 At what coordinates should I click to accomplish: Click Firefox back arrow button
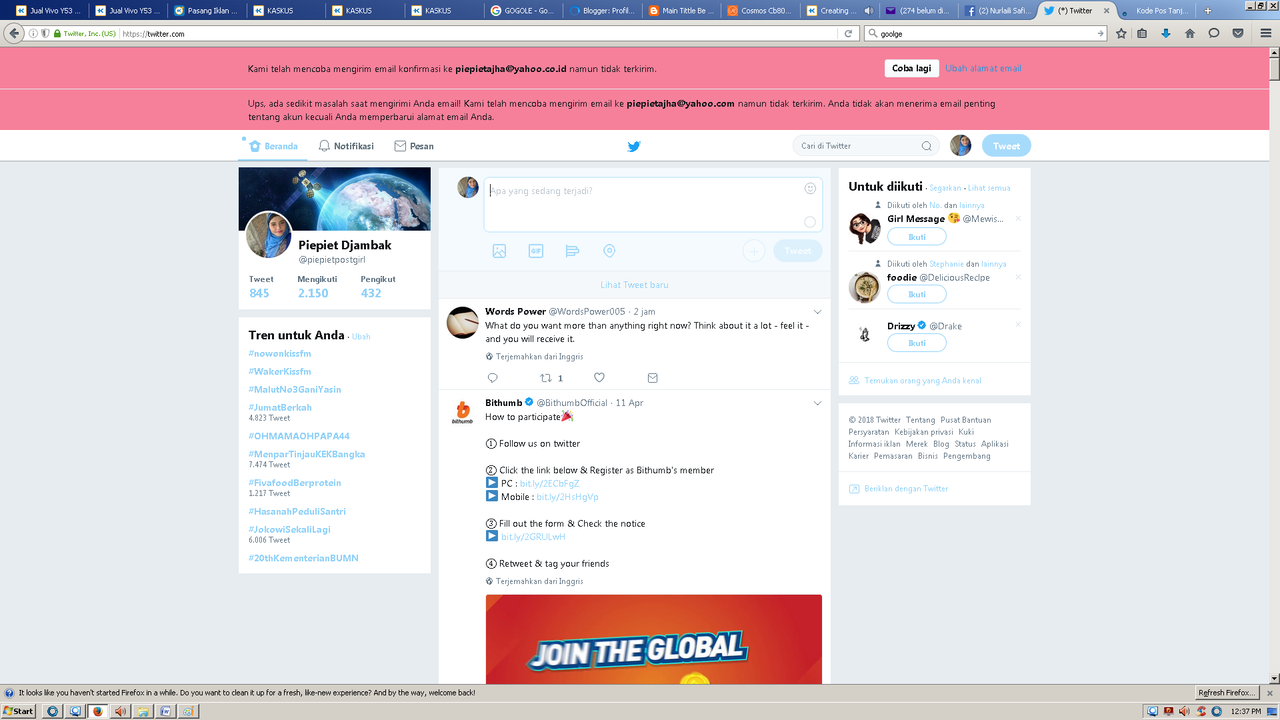pyautogui.click(x=13, y=33)
